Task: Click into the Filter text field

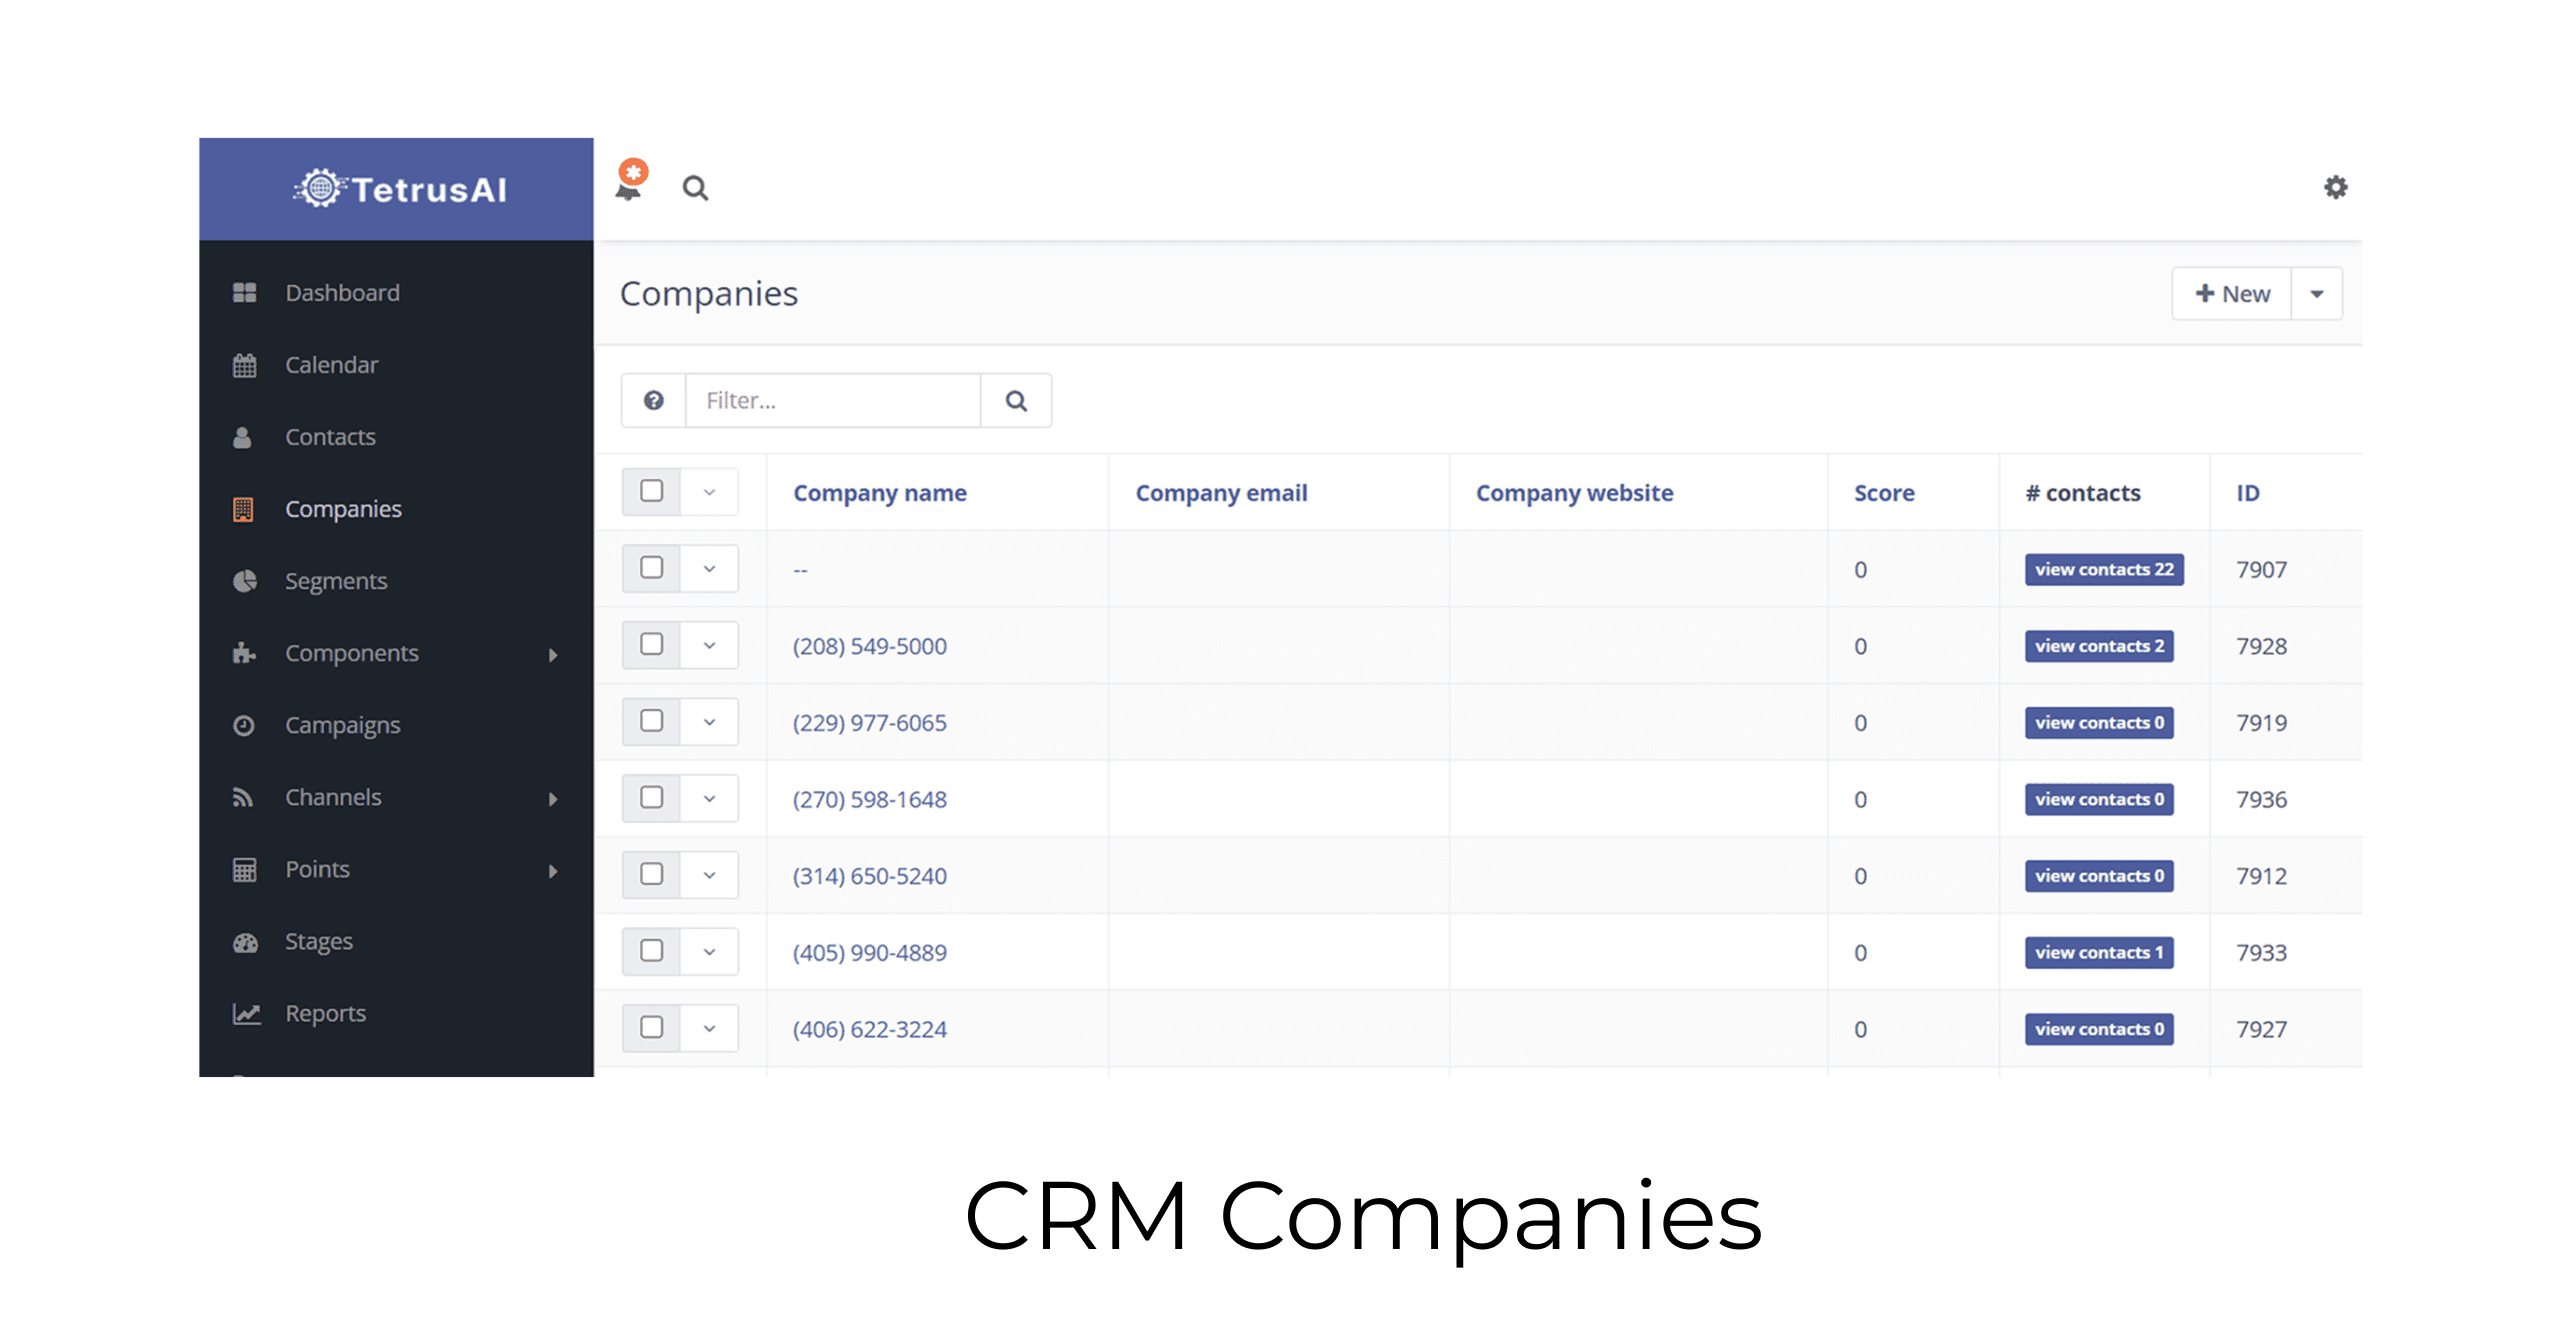Action: (x=833, y=400)
